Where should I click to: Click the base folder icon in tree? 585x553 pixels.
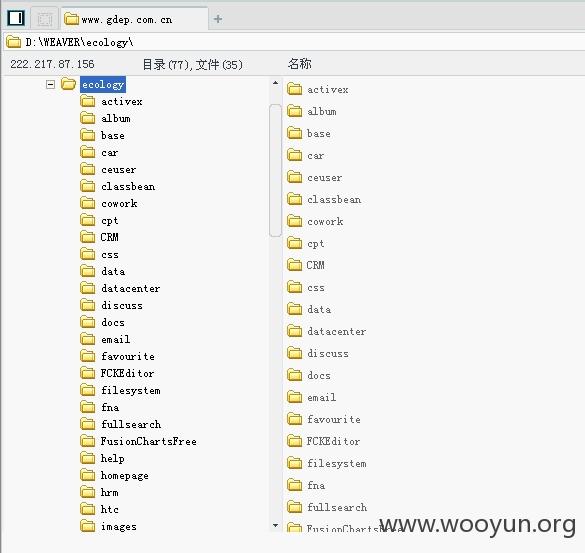tap(88, 135)
